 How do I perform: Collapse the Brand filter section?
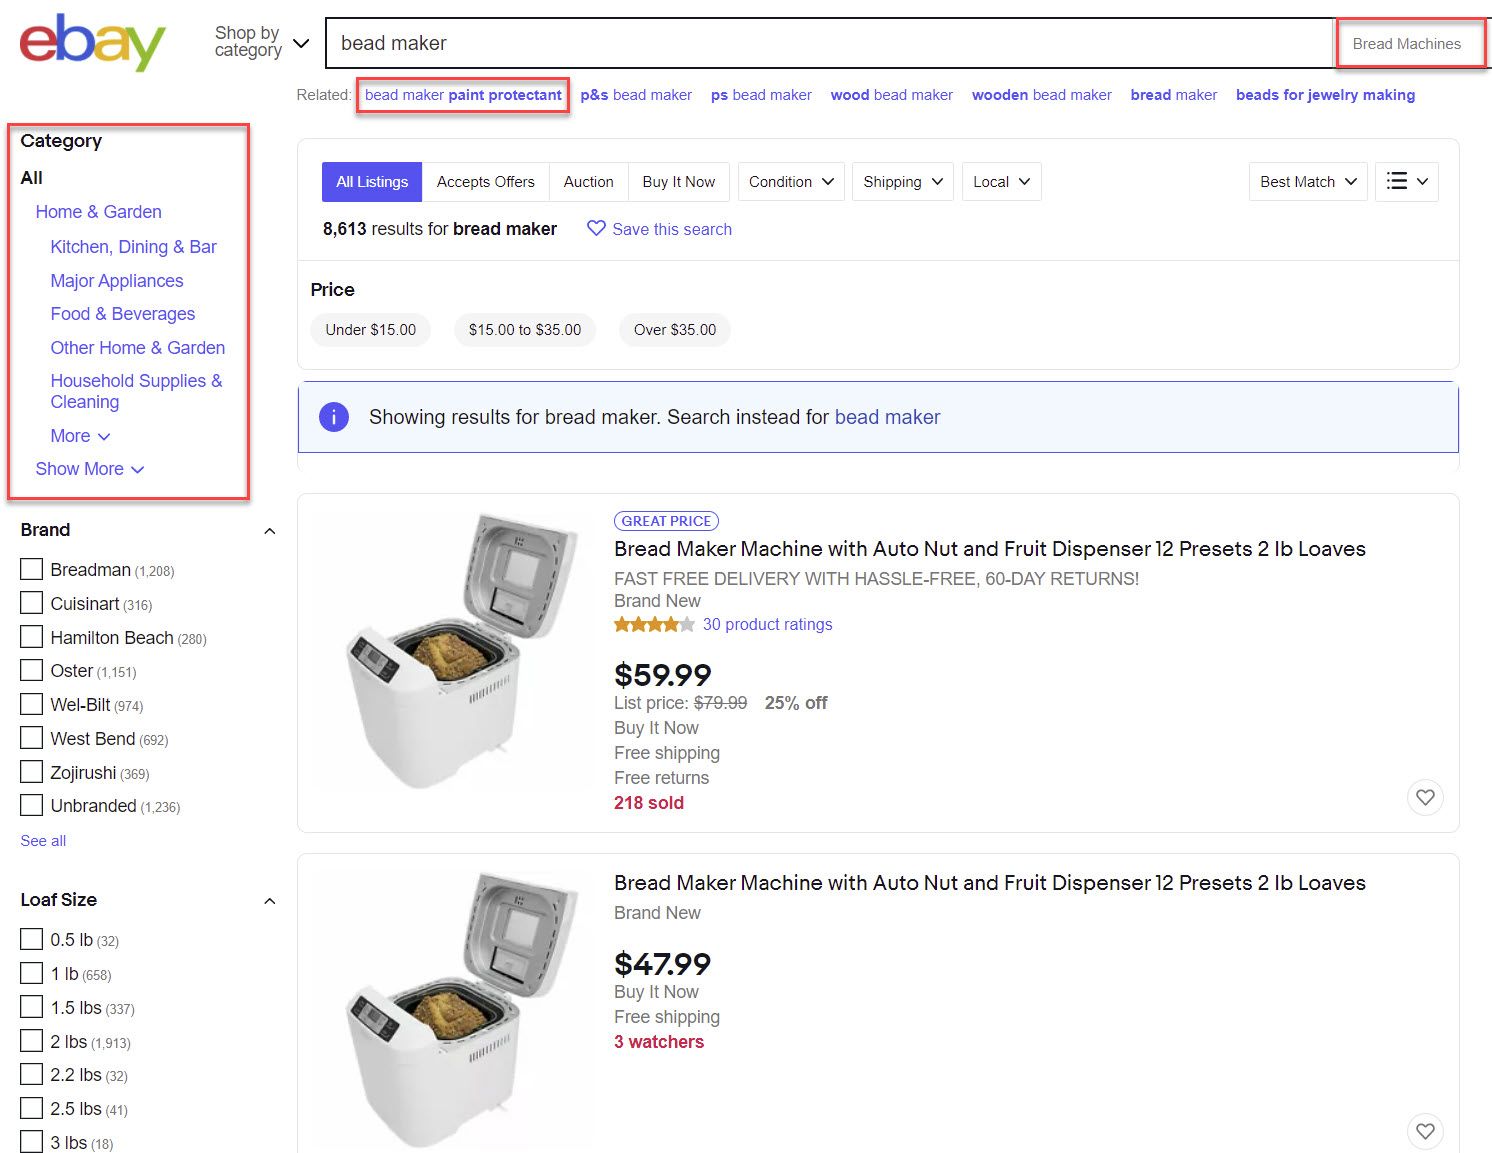point(269,531)
